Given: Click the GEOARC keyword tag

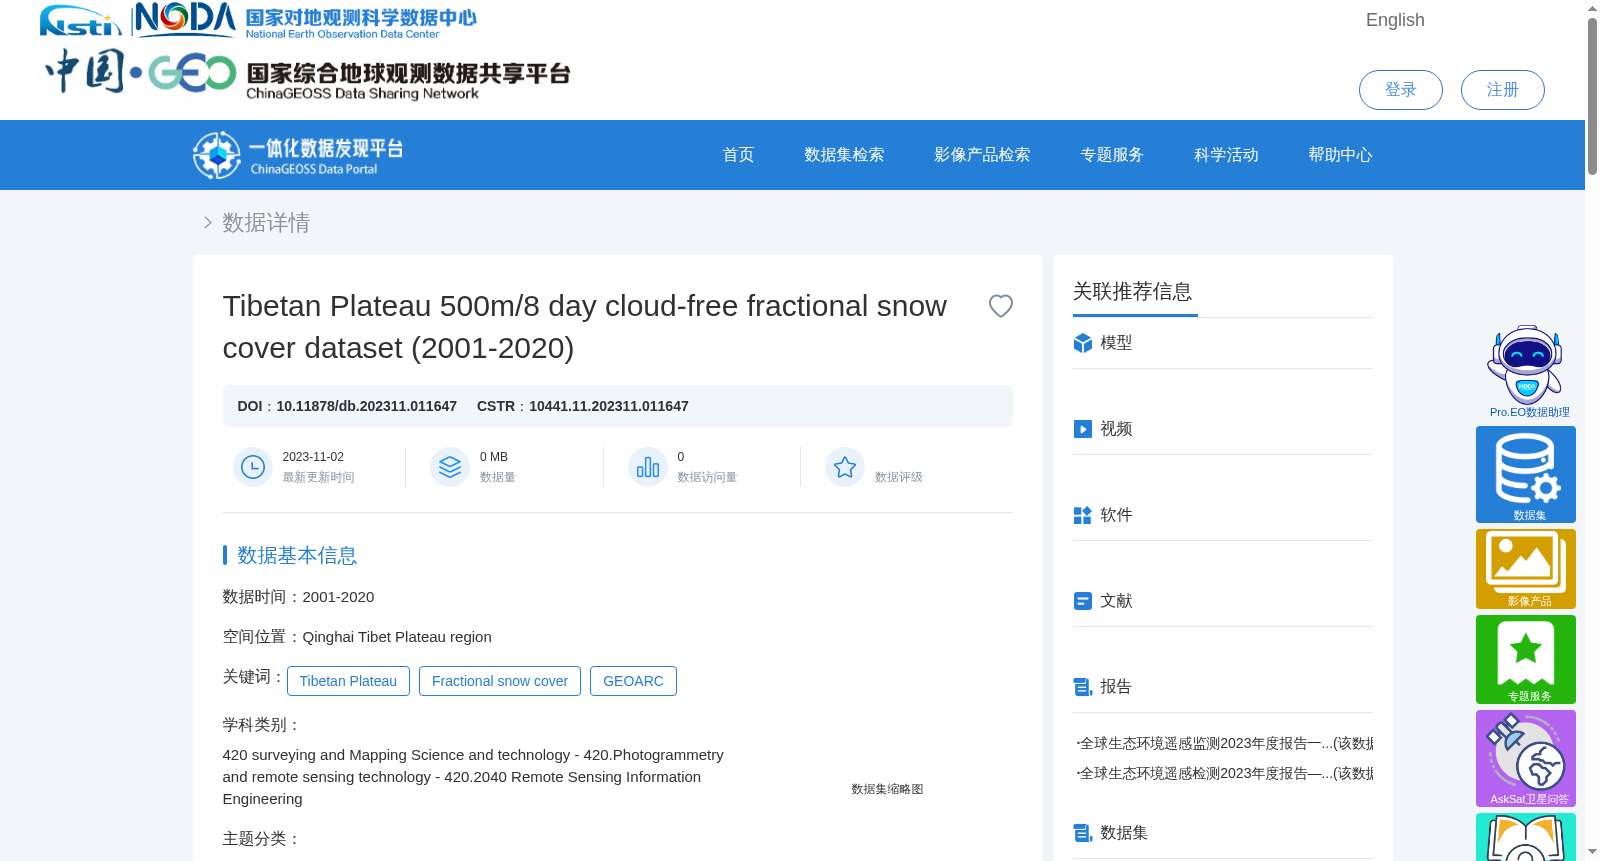Looking at the screenshot, I should pyautogui.click(x=633, y=681).
